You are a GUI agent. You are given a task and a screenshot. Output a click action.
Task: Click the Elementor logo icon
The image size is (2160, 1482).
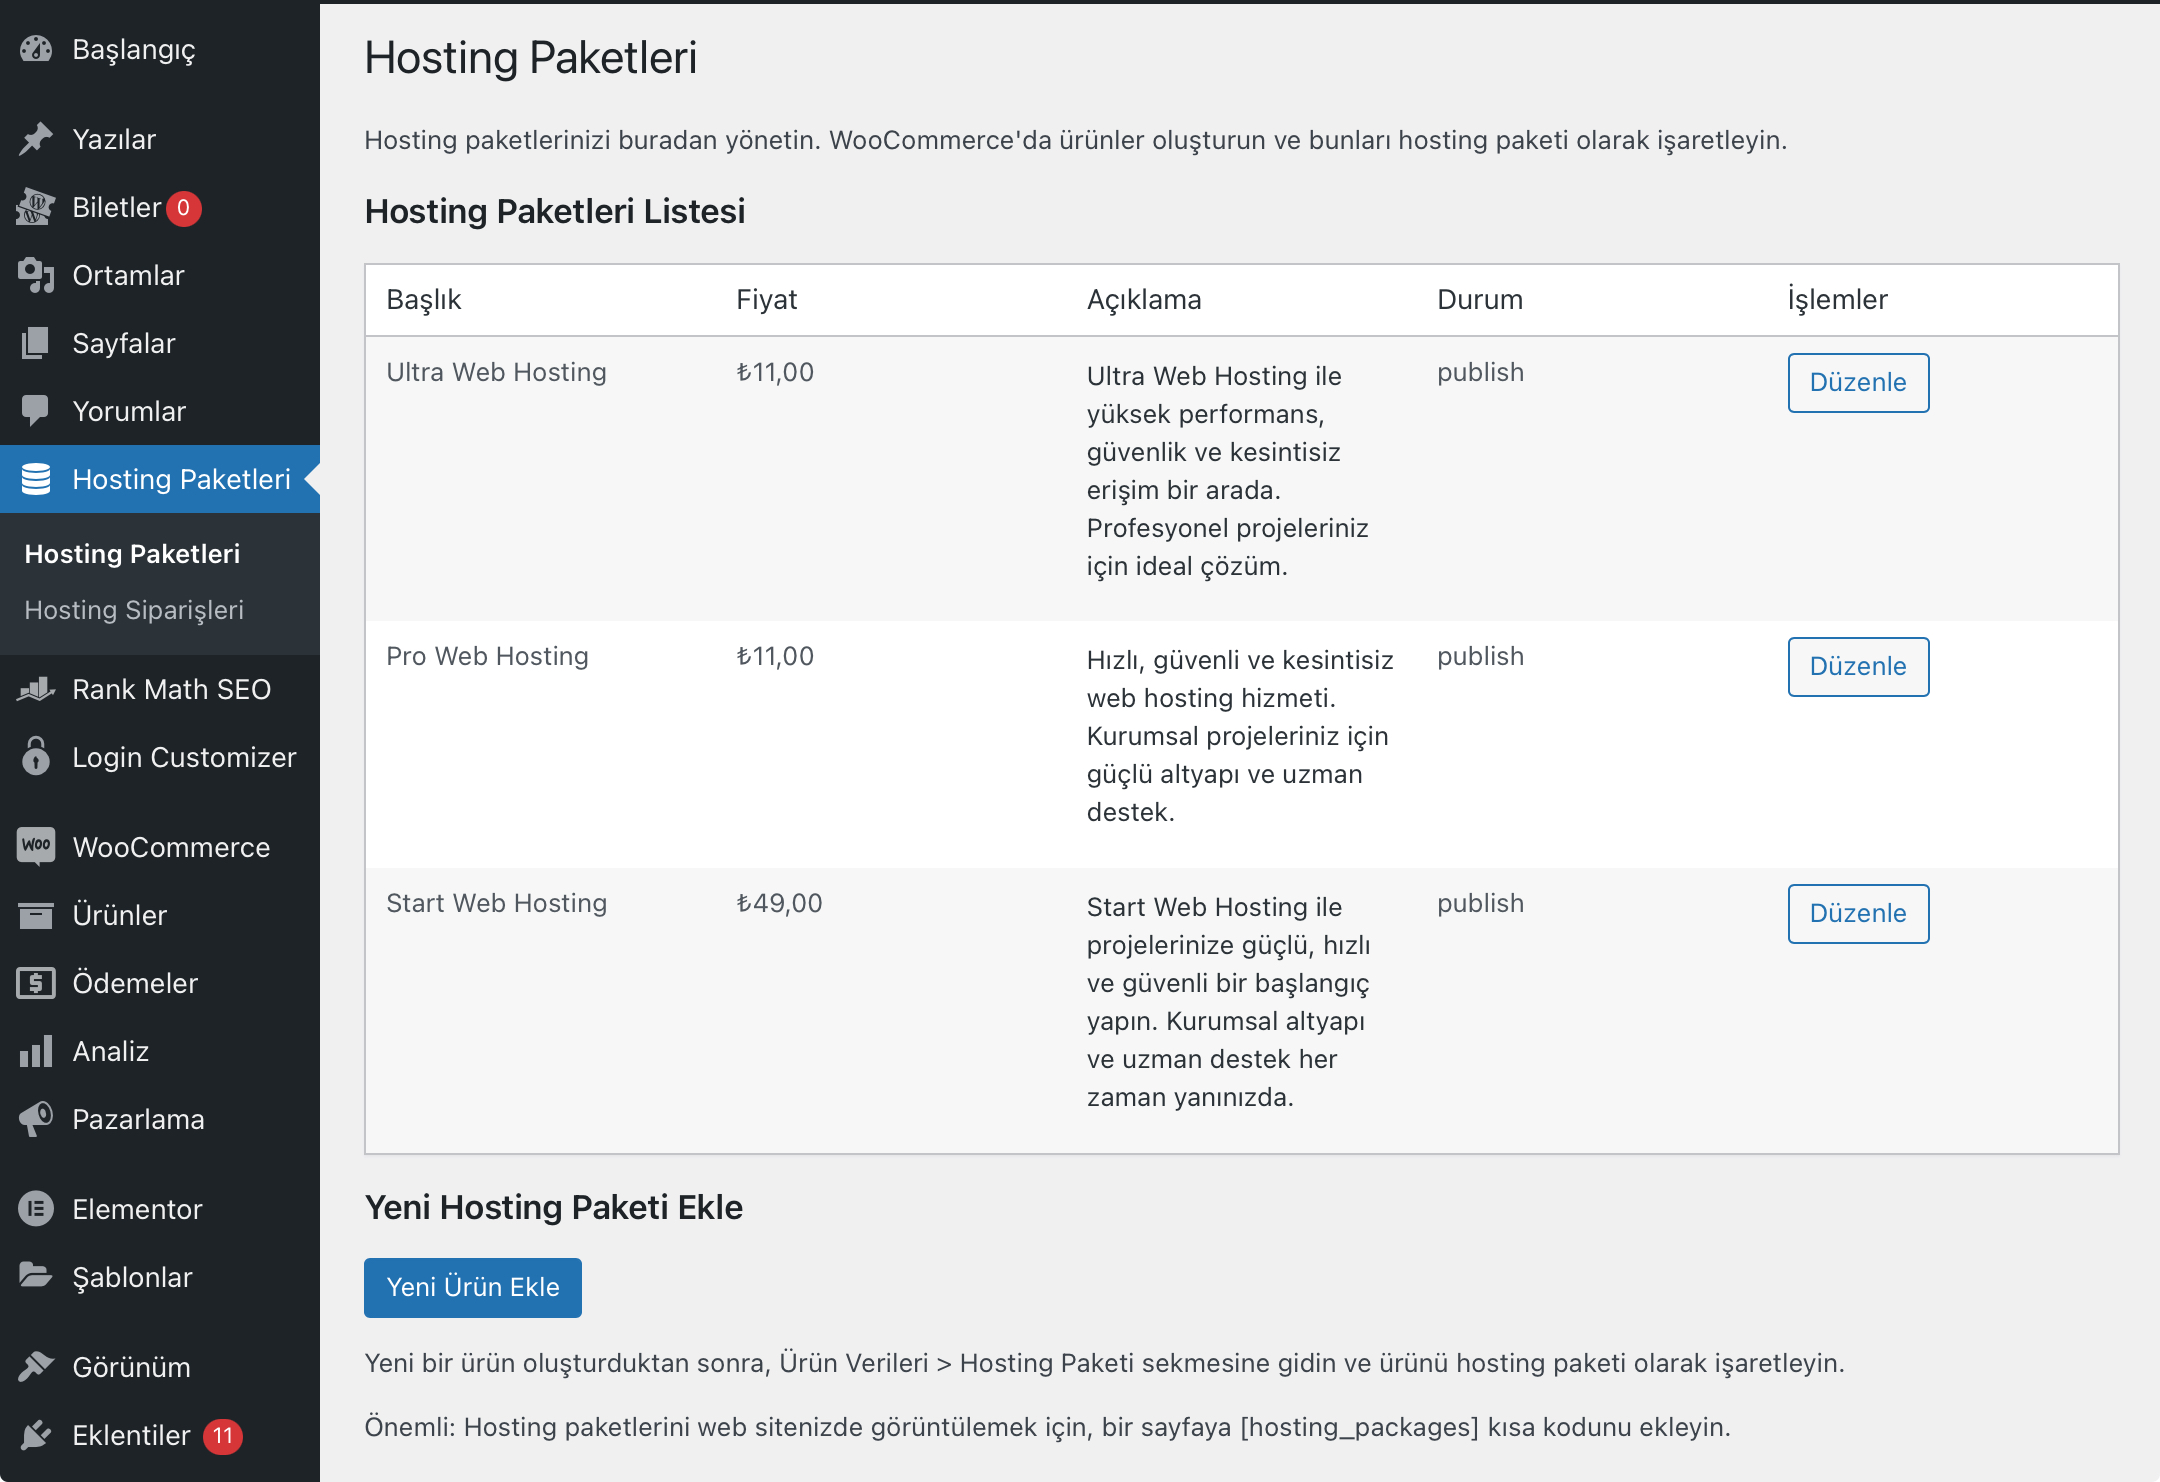[36, 1209]
